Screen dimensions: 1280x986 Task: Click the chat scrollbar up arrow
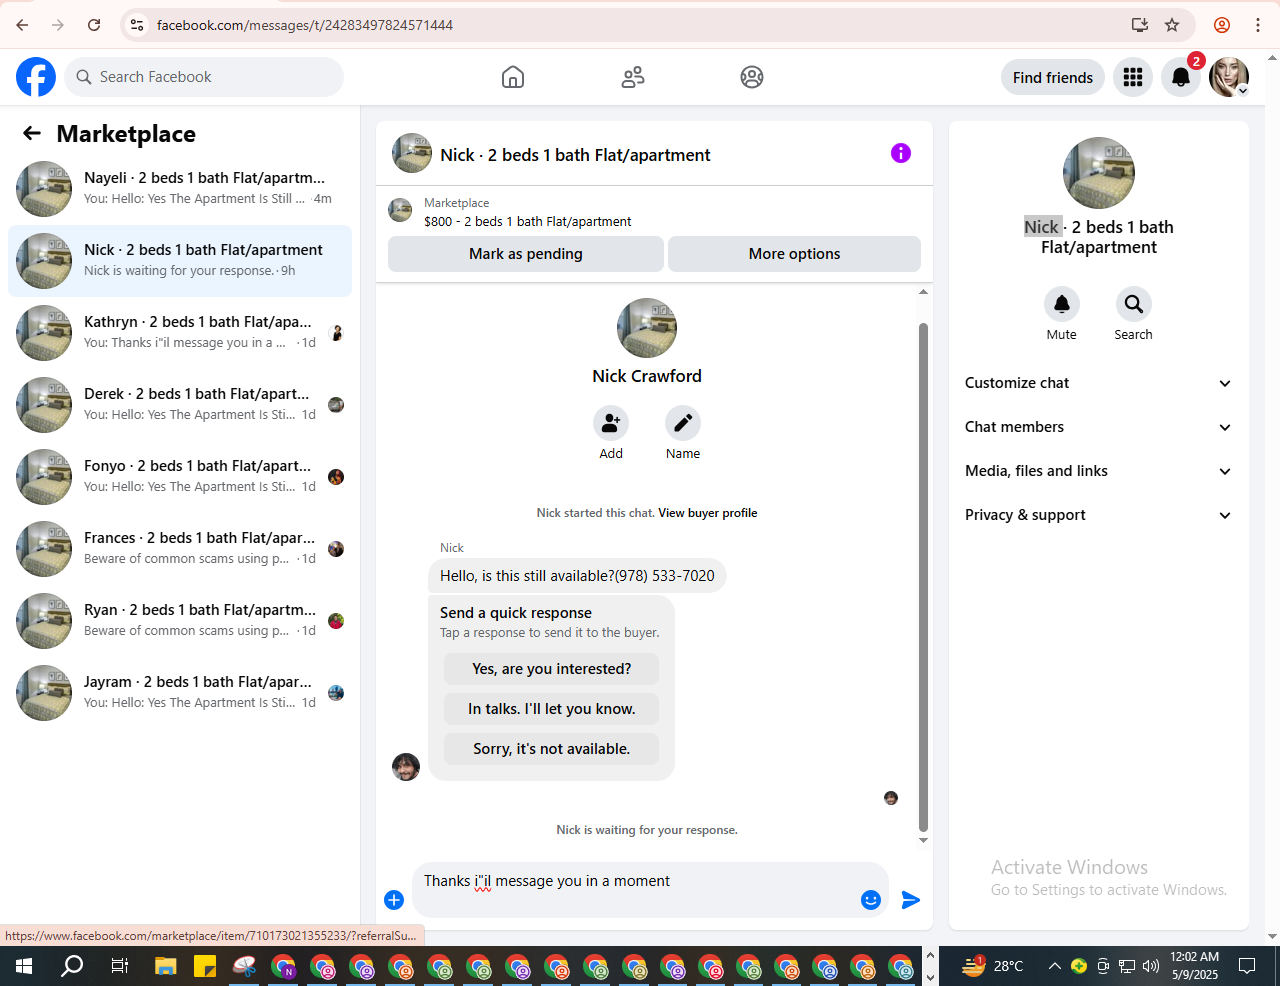point(923,292)
